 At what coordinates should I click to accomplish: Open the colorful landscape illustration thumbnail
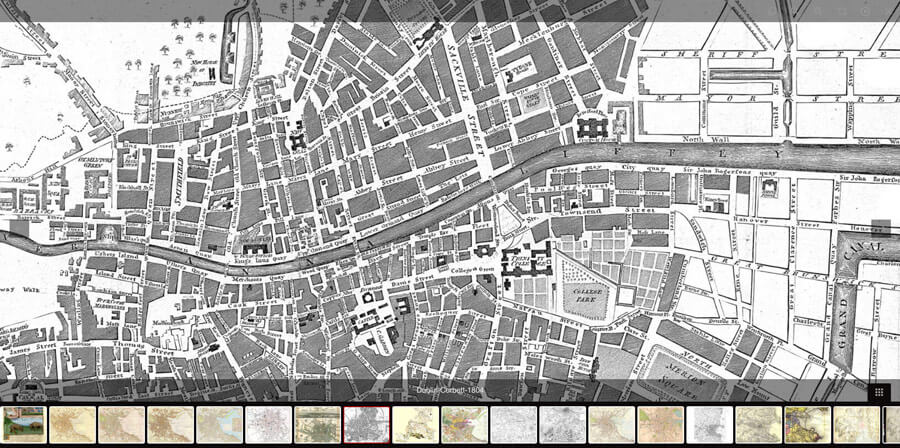click(23, 424)
